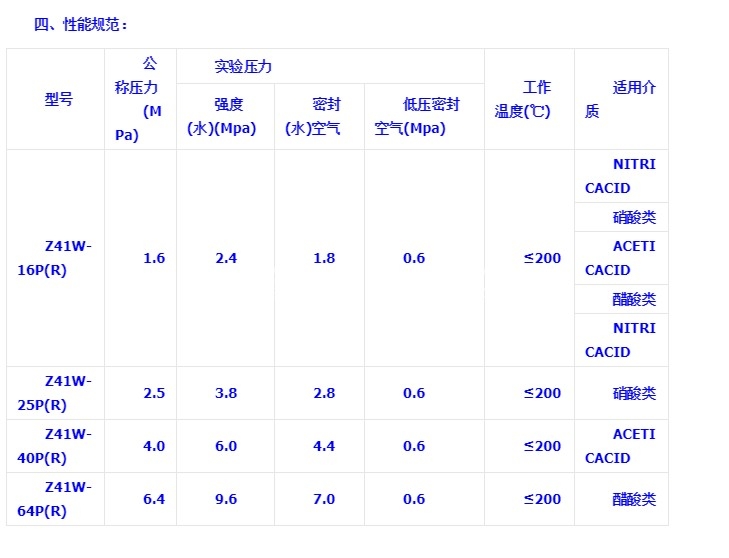
Task: Click the 7.0 seal pressure value
Action: click(x=324, y=499)
